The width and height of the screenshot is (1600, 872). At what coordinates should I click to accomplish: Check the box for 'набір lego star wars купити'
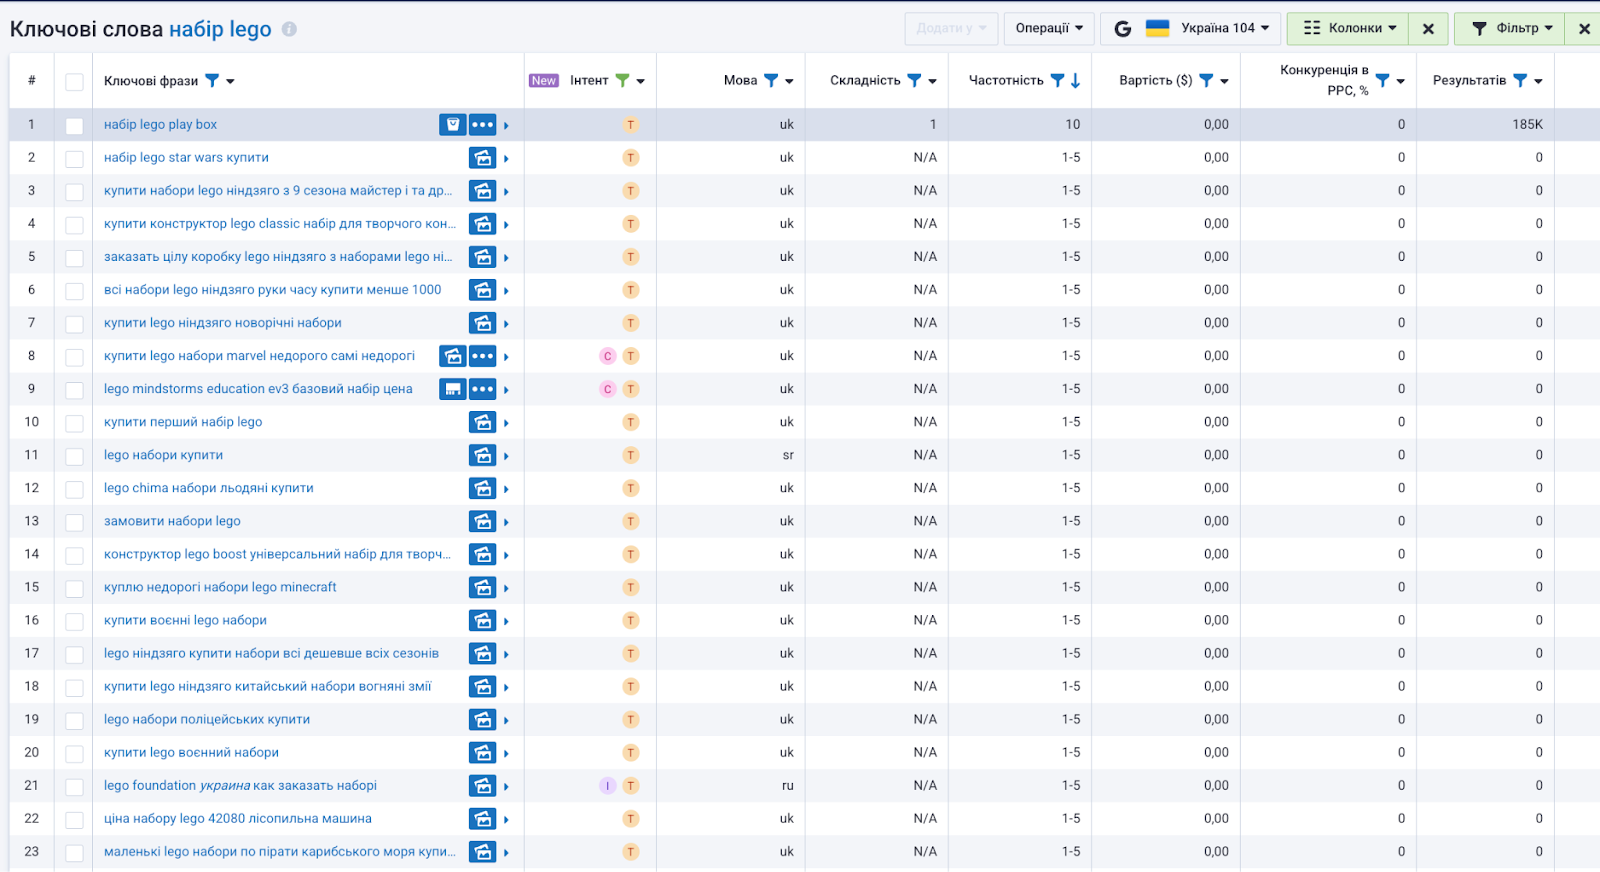pyautogui.click(x=74, y=159)
